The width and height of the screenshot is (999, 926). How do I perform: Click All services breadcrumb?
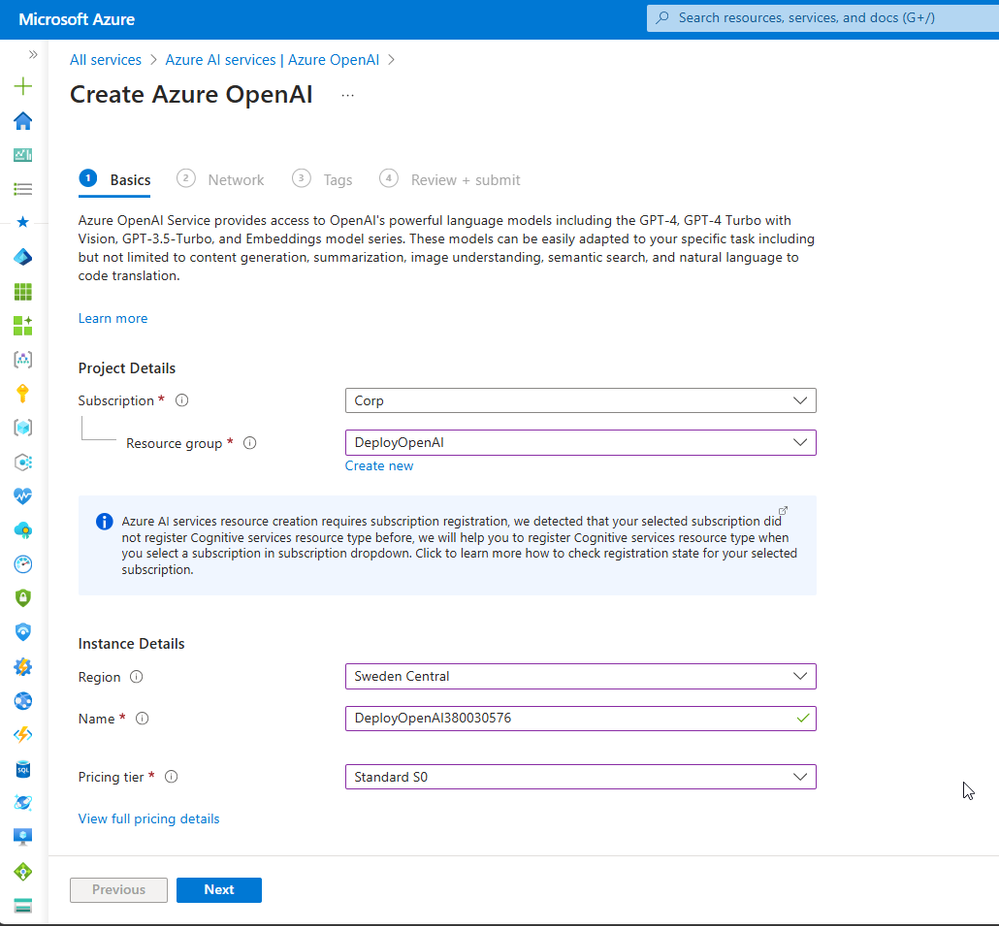[x=106, y=60]
